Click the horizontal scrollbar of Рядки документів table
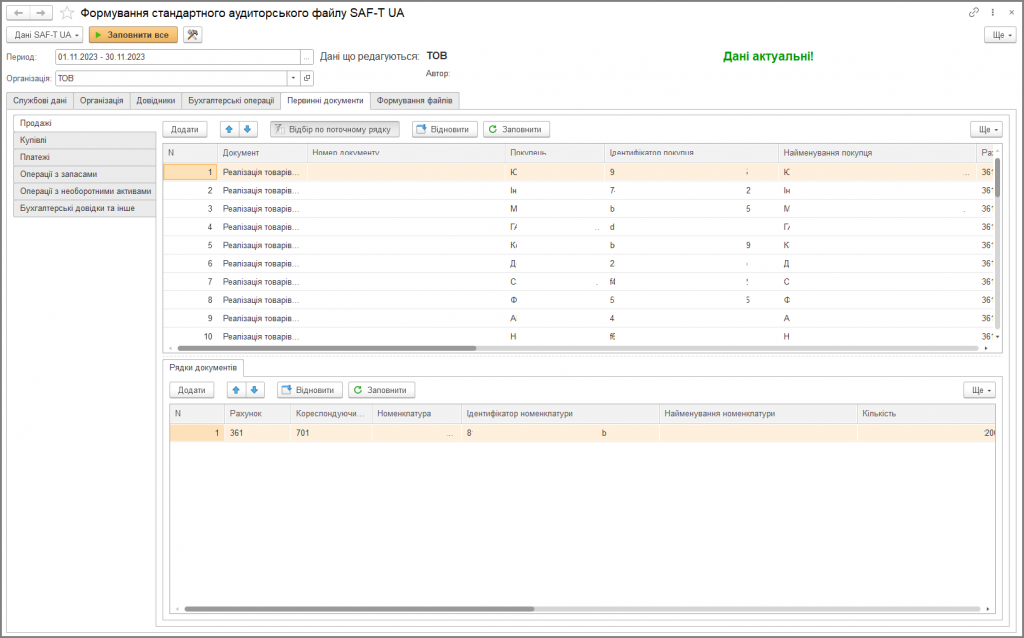 359,609
